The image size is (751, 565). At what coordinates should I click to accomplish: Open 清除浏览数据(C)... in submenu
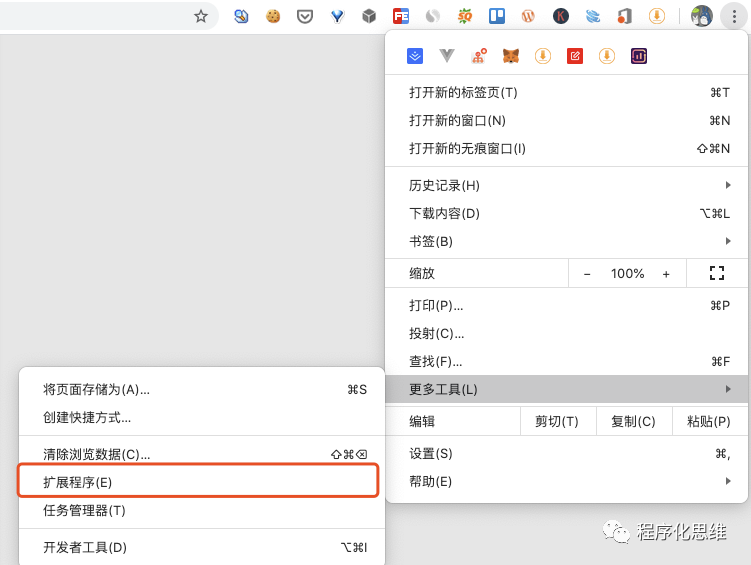(202, 454)
